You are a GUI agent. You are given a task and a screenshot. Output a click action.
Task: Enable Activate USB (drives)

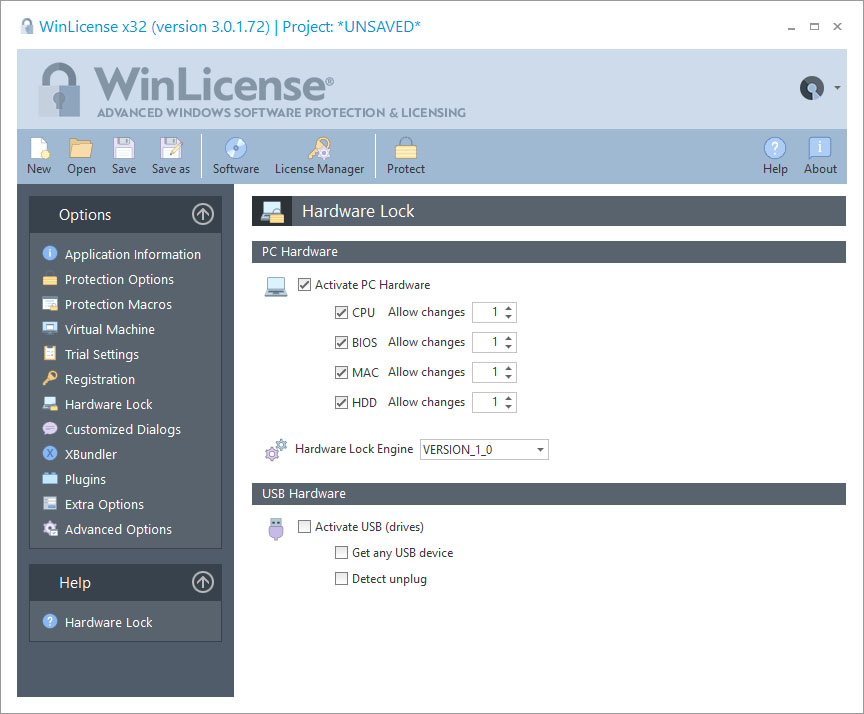click(x=304, y=527)
